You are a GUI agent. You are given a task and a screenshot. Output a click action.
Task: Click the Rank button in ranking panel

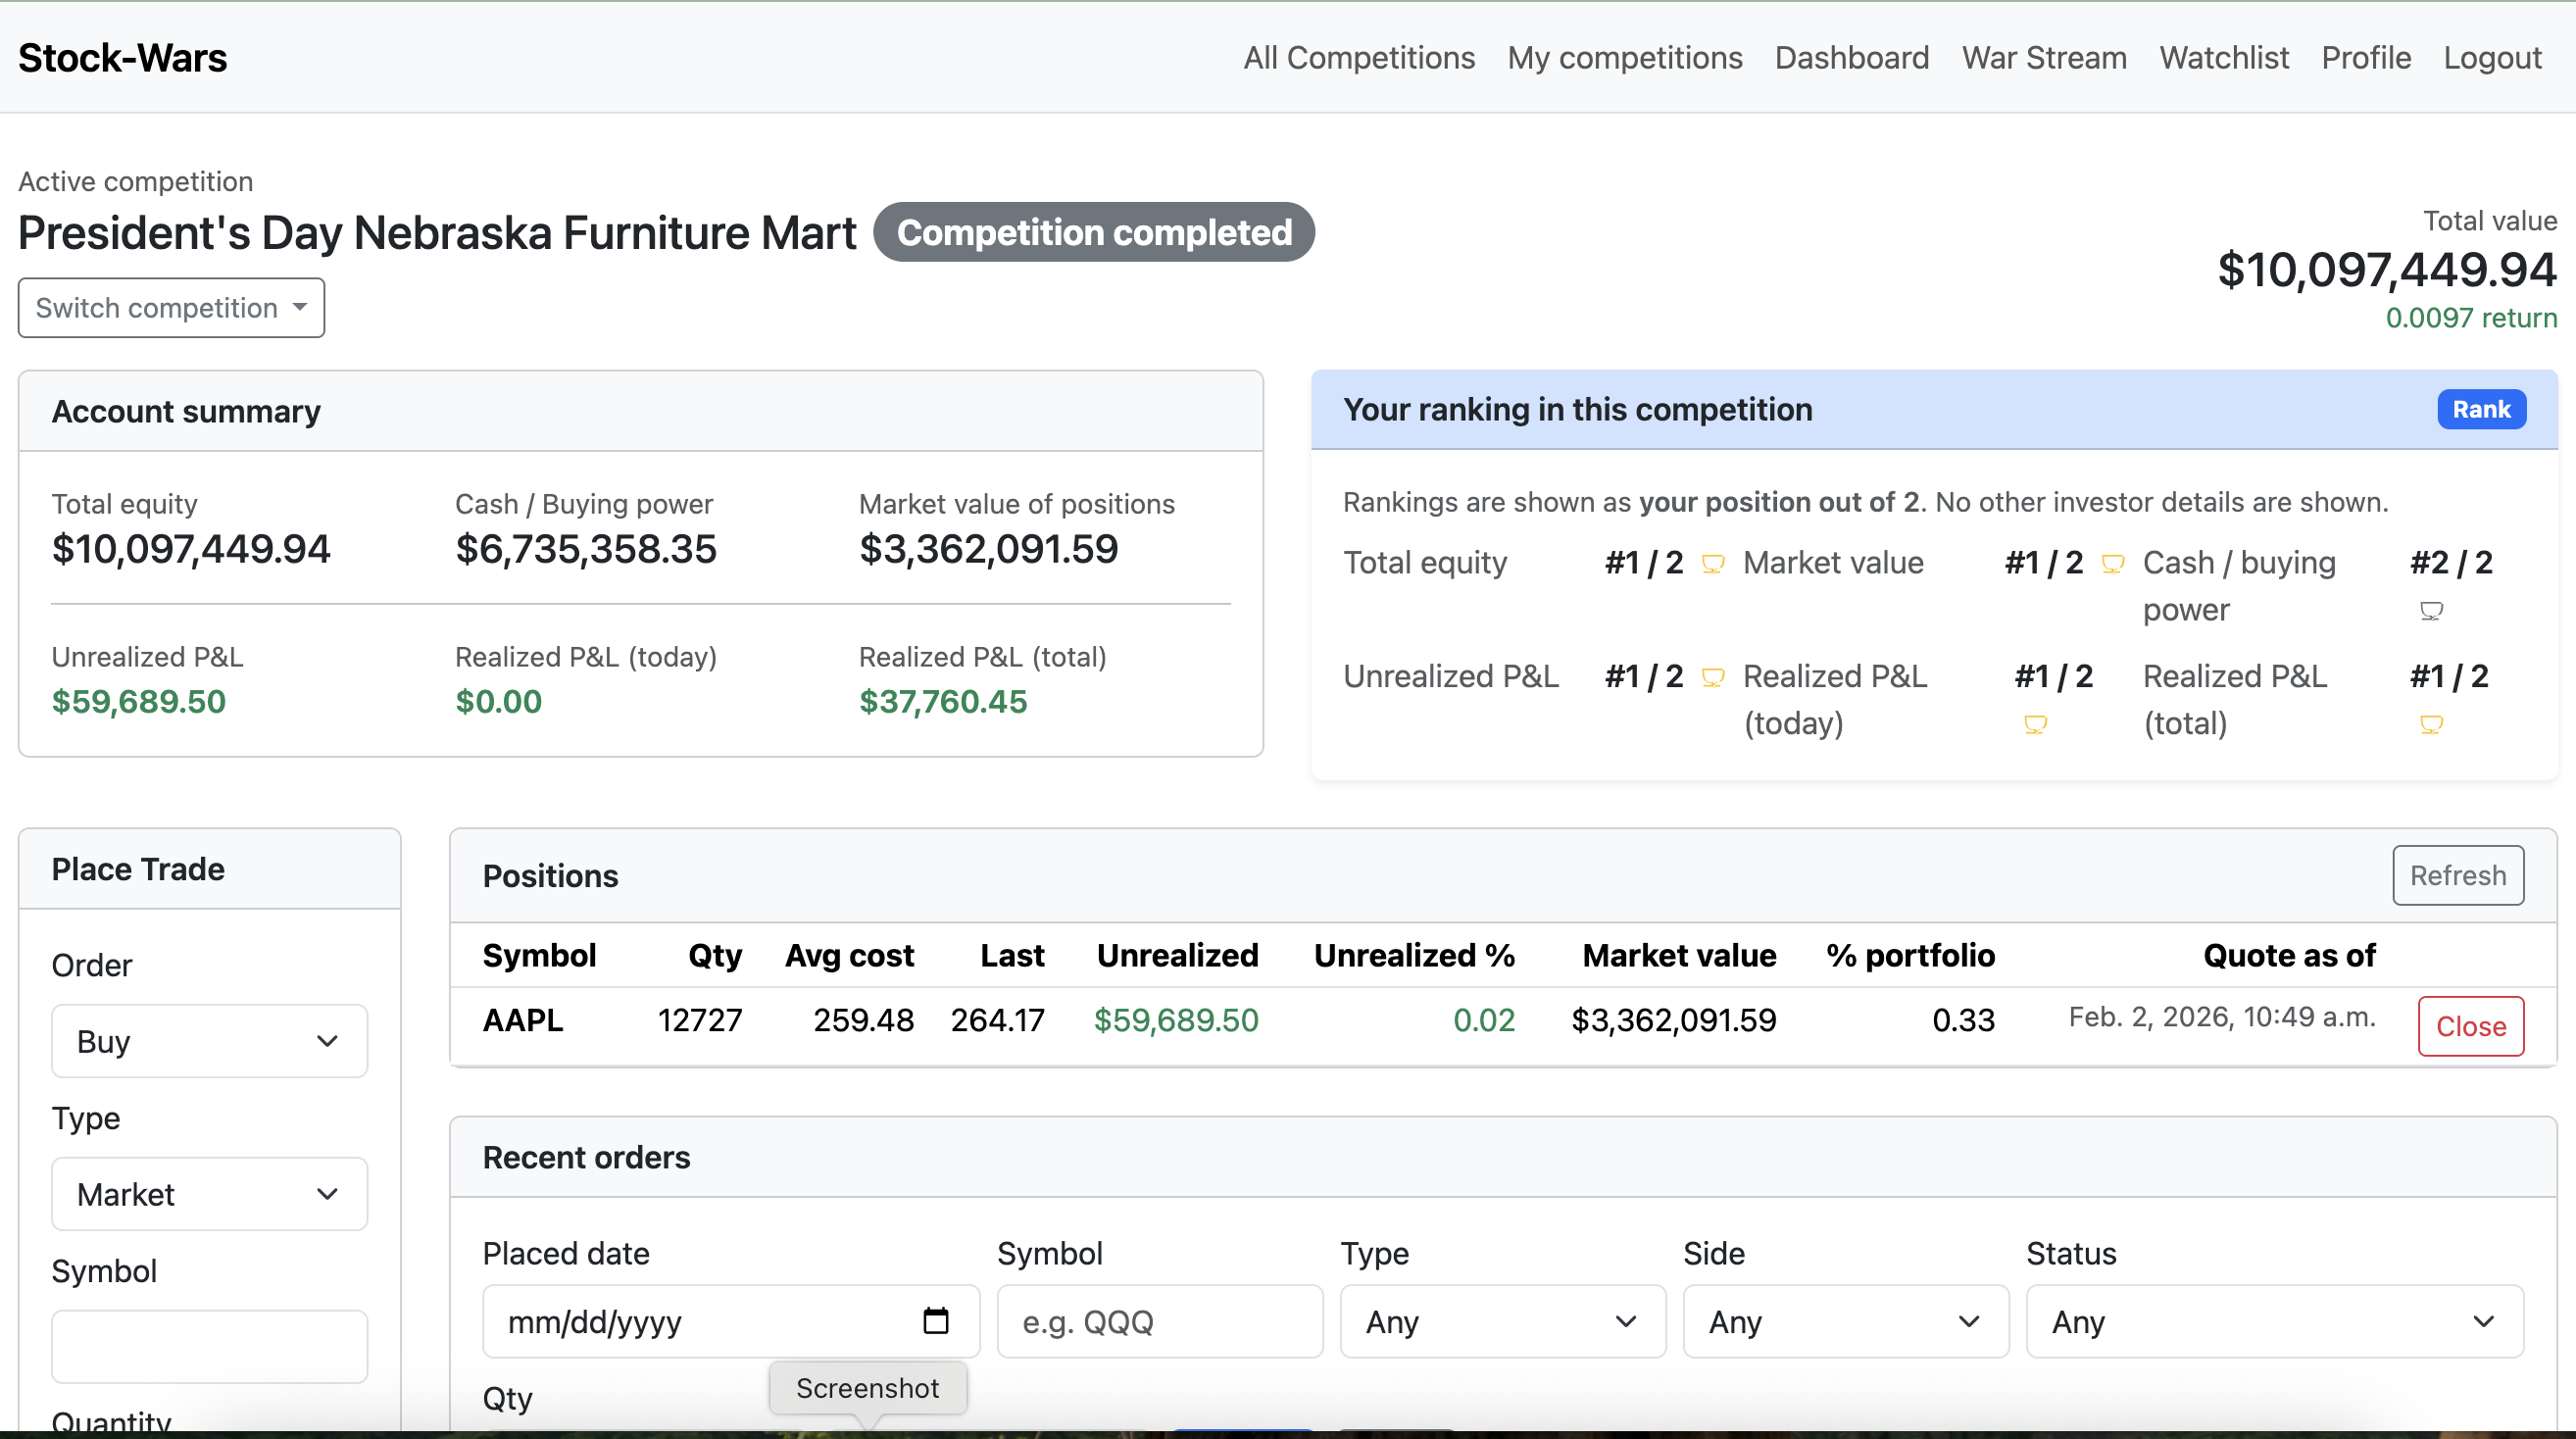pyautogui.click(x=2481, y=409)
